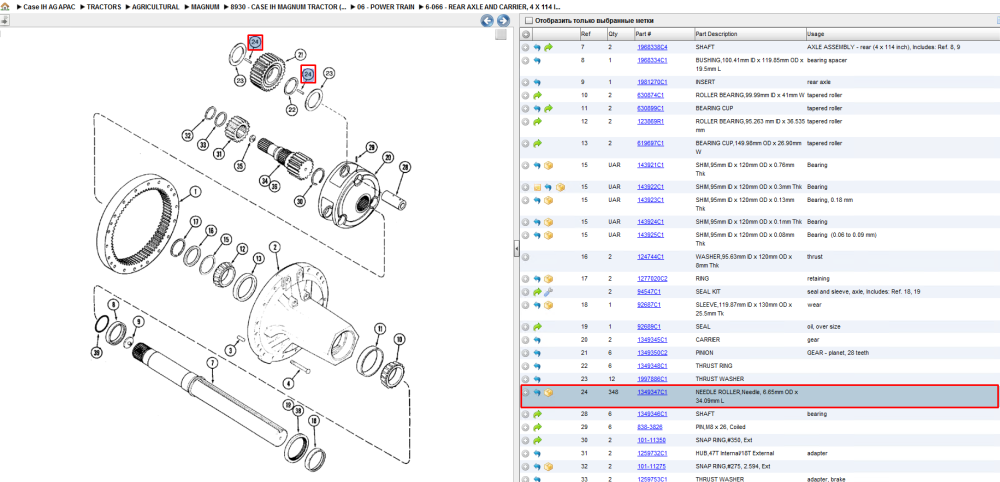Image resolution: width=1000 pixels, height=482 pixels.
Task: Click the add-all circle in table header
Action: (x=526, y=34)
